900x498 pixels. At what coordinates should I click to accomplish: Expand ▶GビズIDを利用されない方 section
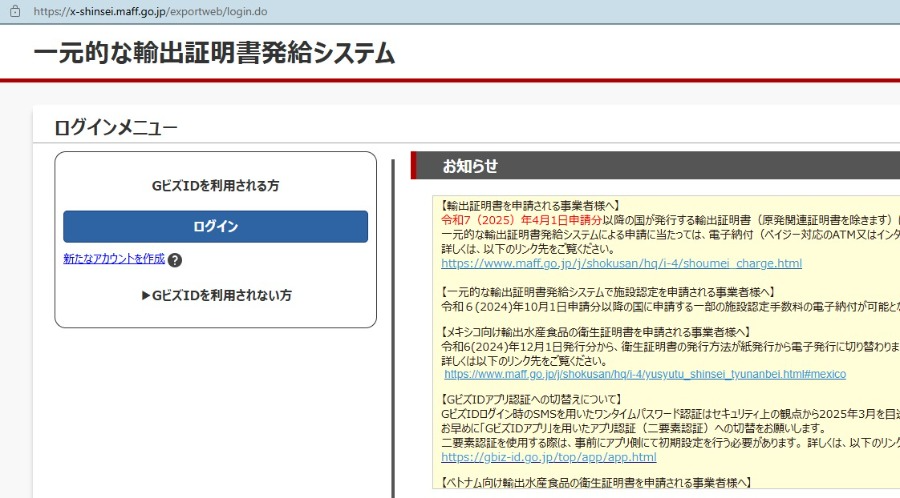[216, 295]
